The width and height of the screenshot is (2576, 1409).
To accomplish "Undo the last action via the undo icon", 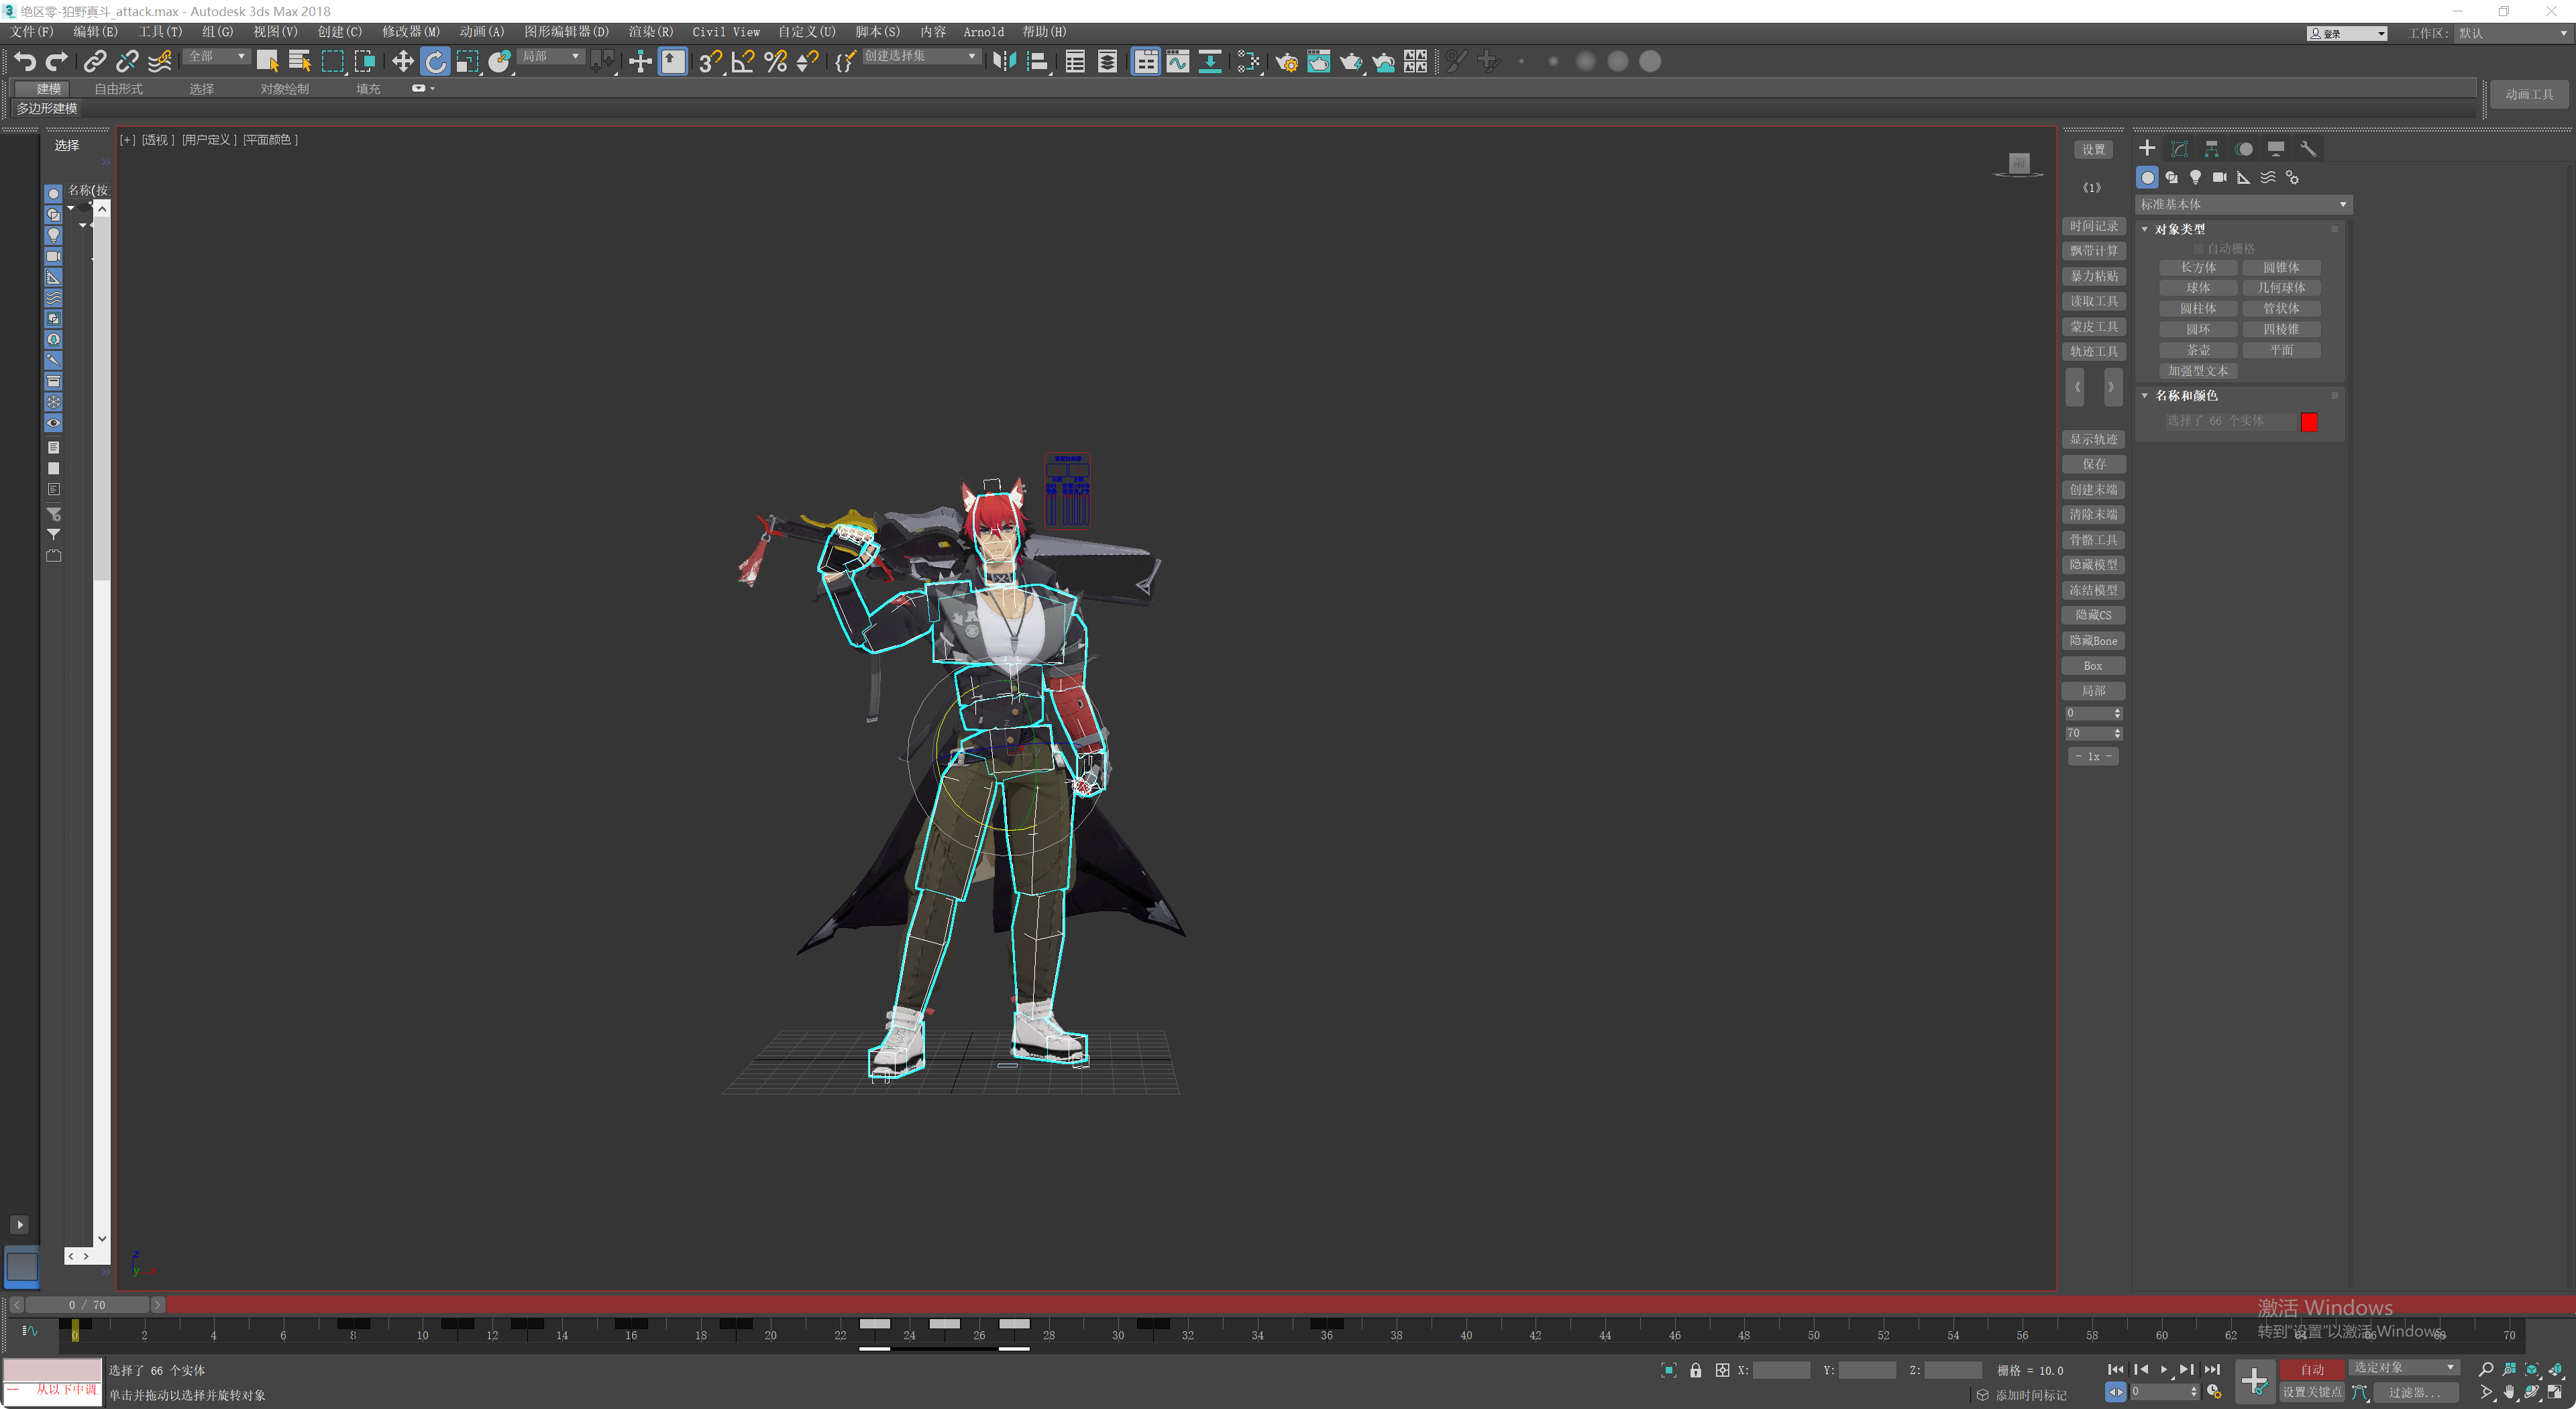I will 24,62.
